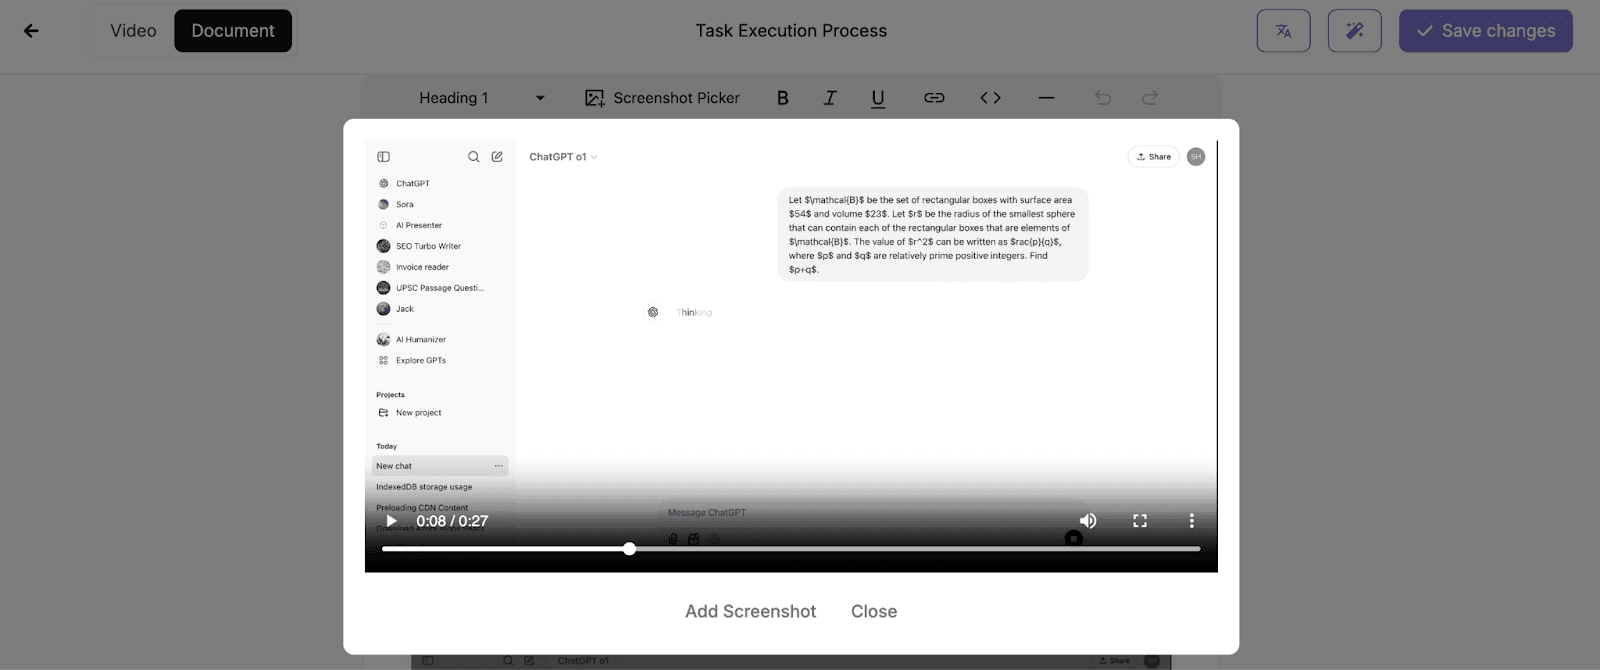Screen dimensions: 1600x670
Task: Click the Thinking status indicator
Action: coord(693,313)
